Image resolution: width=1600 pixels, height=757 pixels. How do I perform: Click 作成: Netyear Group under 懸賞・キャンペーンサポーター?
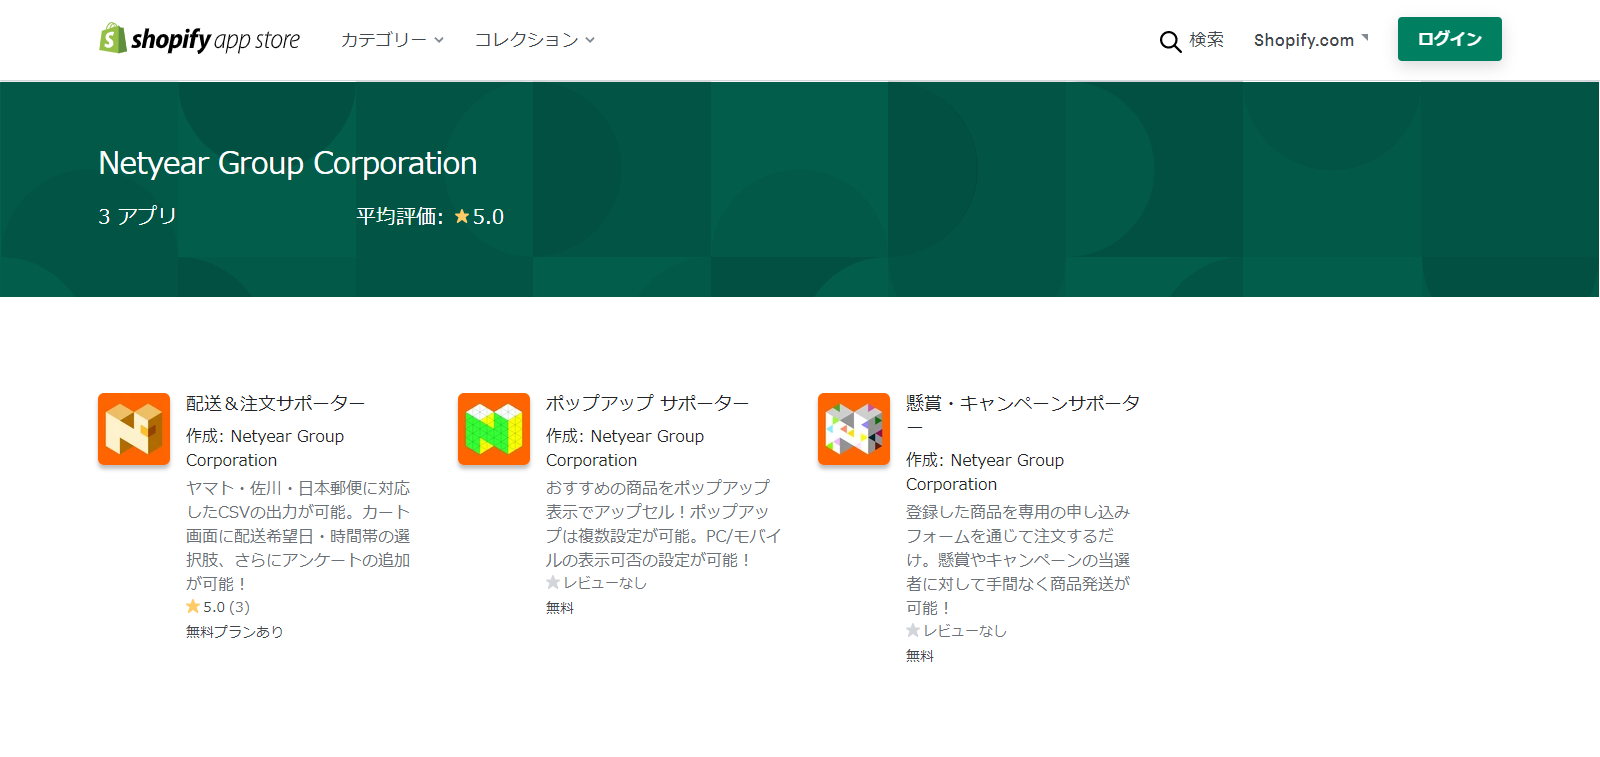985,472
